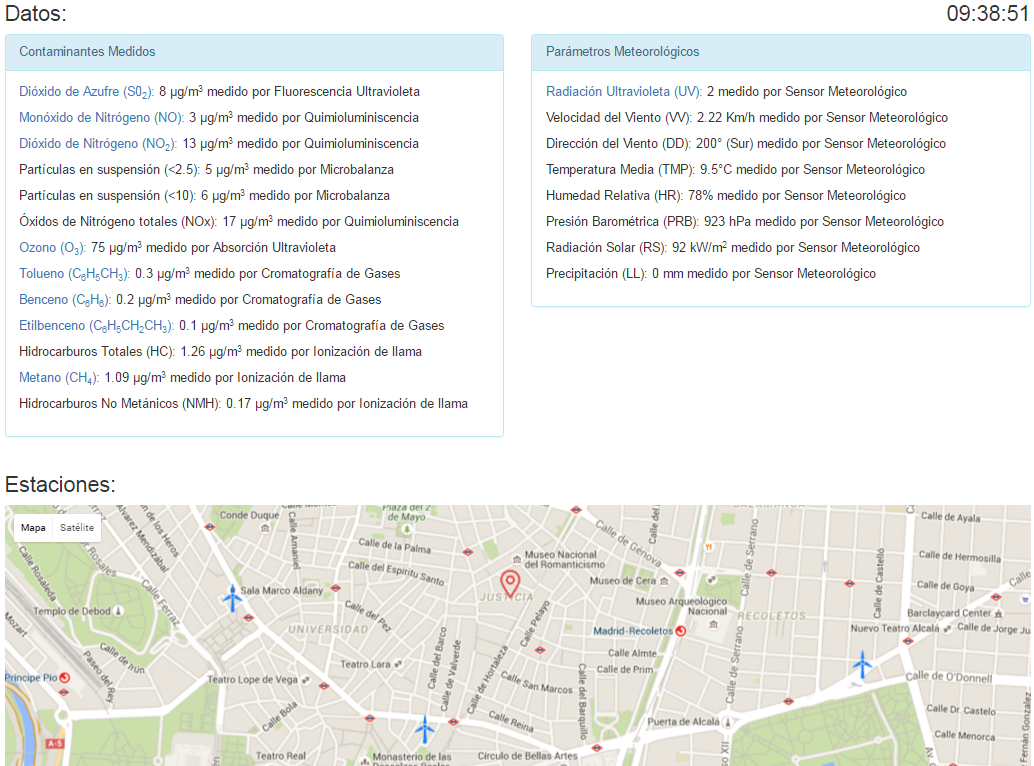This screenshot has height=766, width=1034.
Task: Click the Madrid-Recoletos train station icon
Action: 681,631
